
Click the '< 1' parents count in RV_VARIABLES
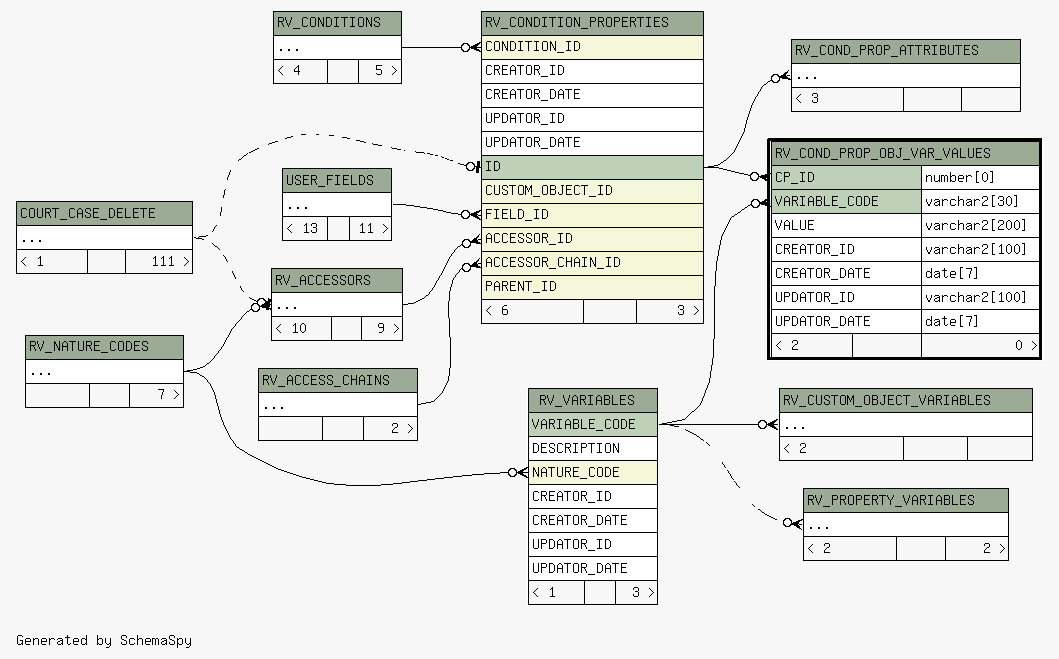tap(557, 593)
